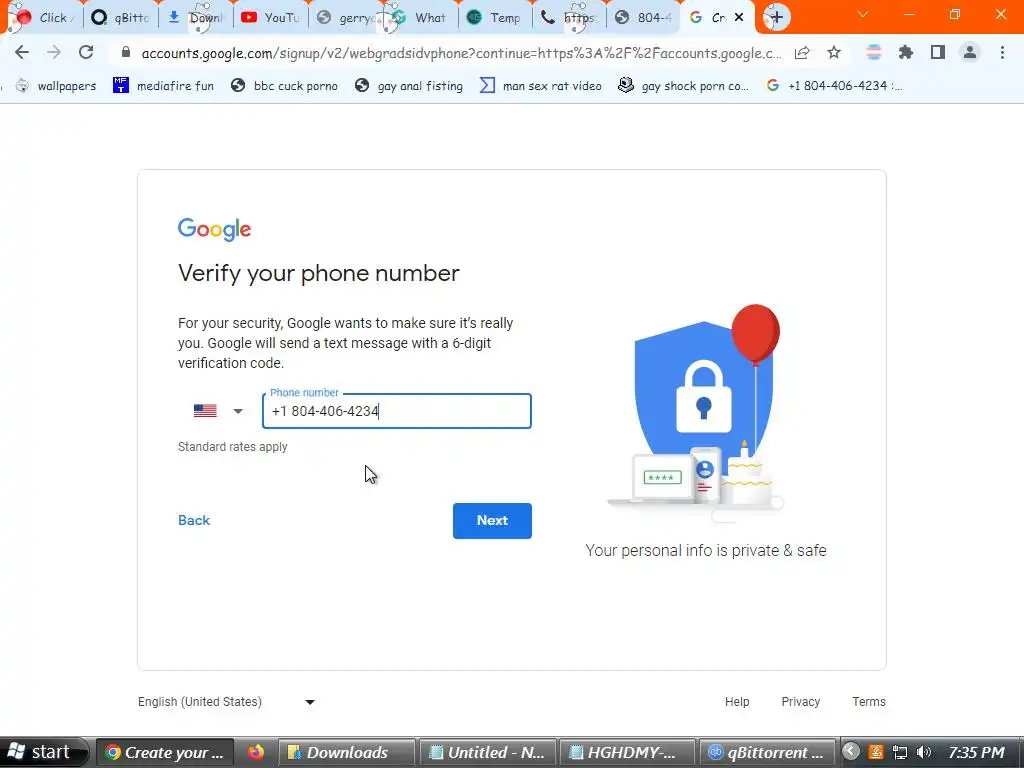Open the extensions puzzle piece icon

(x=906, y=53)
